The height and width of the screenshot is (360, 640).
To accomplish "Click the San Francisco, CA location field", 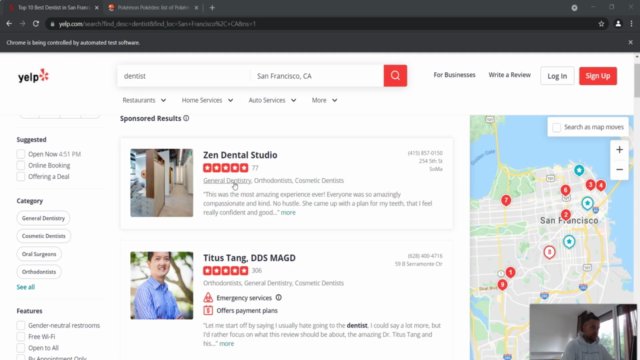I will click(x=317, y=76).
